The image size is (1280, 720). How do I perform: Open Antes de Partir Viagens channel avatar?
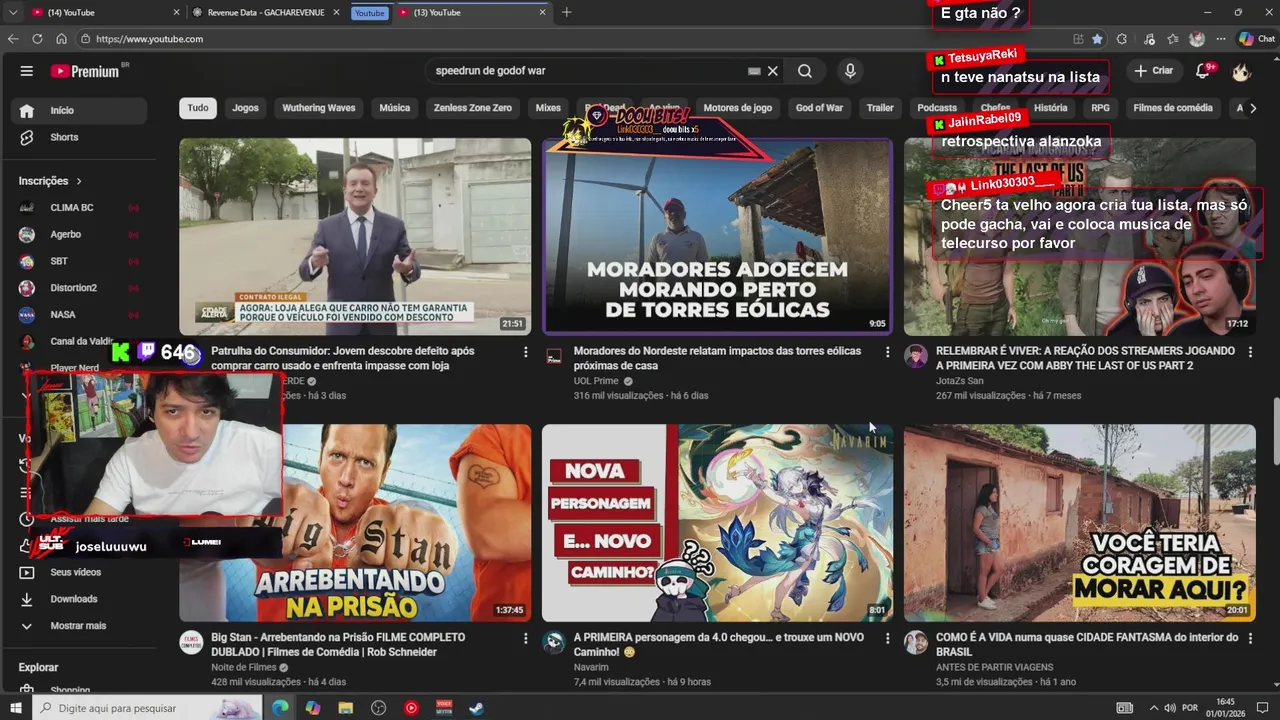point(916,642)
